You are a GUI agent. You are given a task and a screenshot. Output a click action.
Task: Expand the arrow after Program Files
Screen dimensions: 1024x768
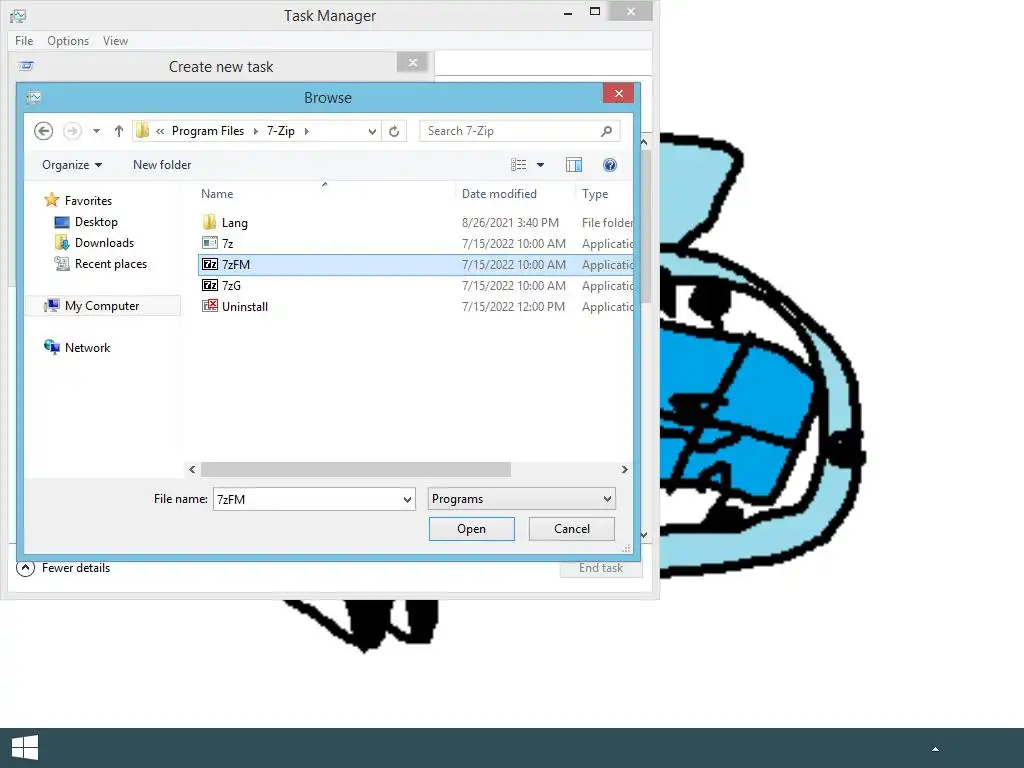(x=255, y=131)
